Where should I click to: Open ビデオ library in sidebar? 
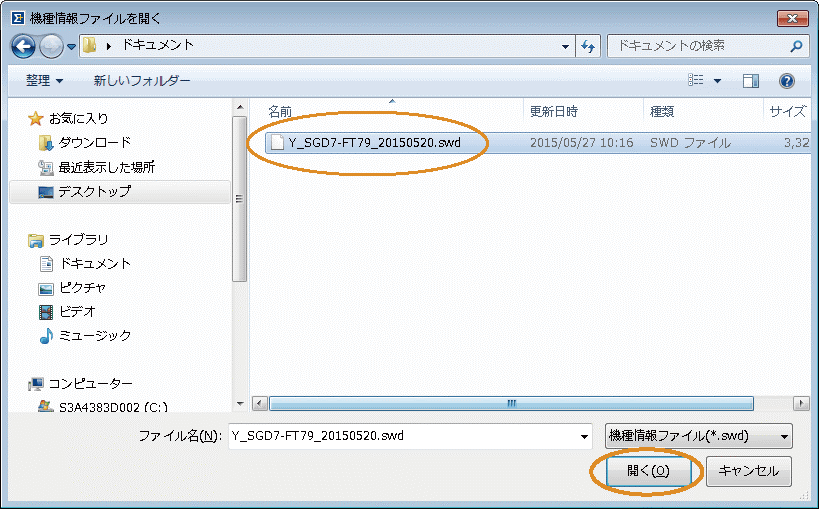coord(67,311)
